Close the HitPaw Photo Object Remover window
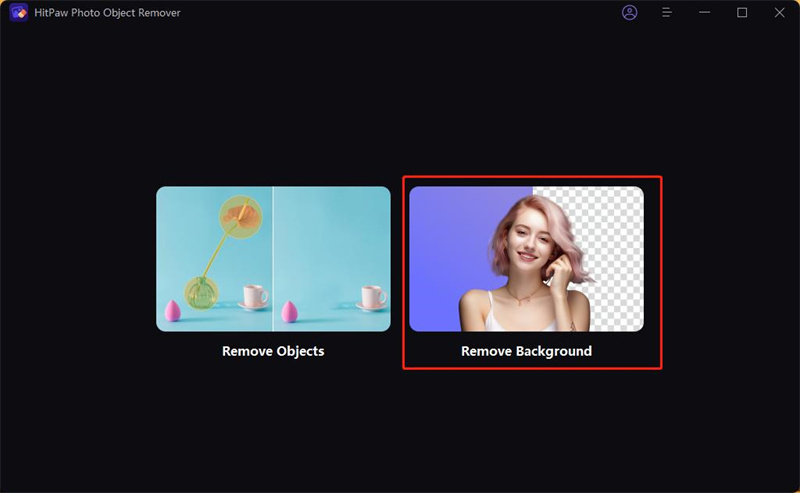 click(779, 12)
